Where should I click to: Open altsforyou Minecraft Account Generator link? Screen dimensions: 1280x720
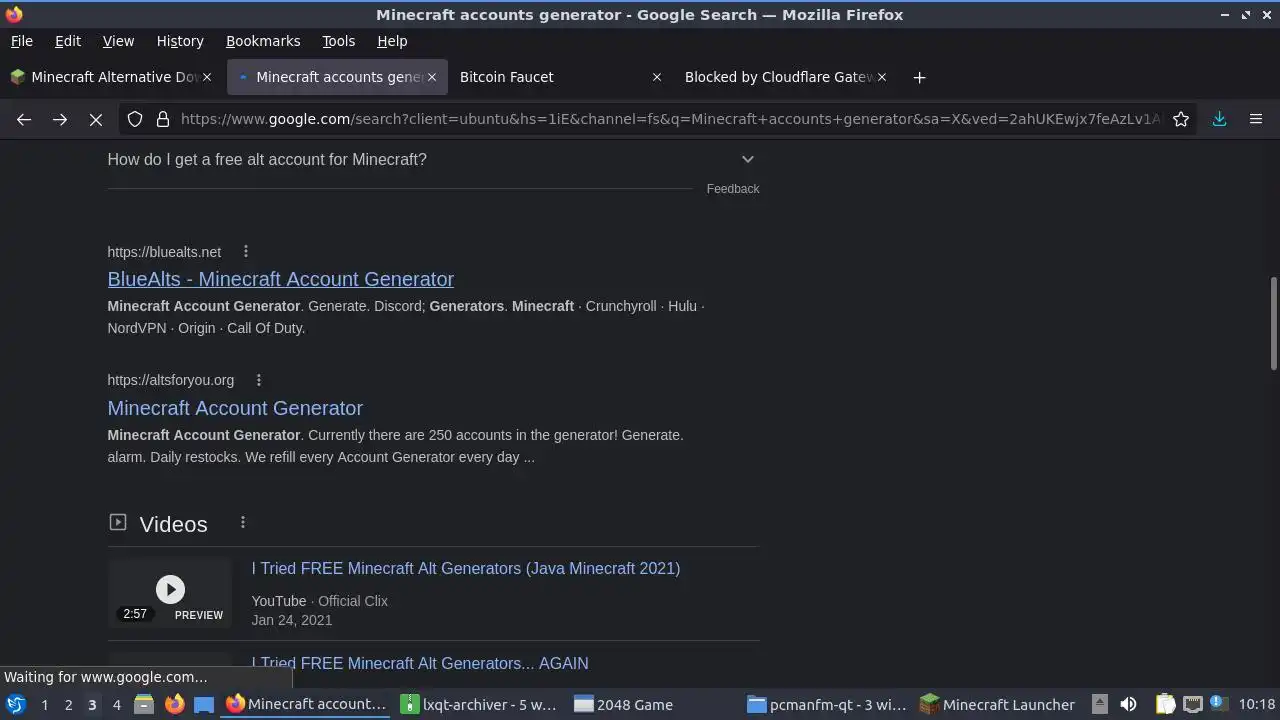(x=235, y=408)
